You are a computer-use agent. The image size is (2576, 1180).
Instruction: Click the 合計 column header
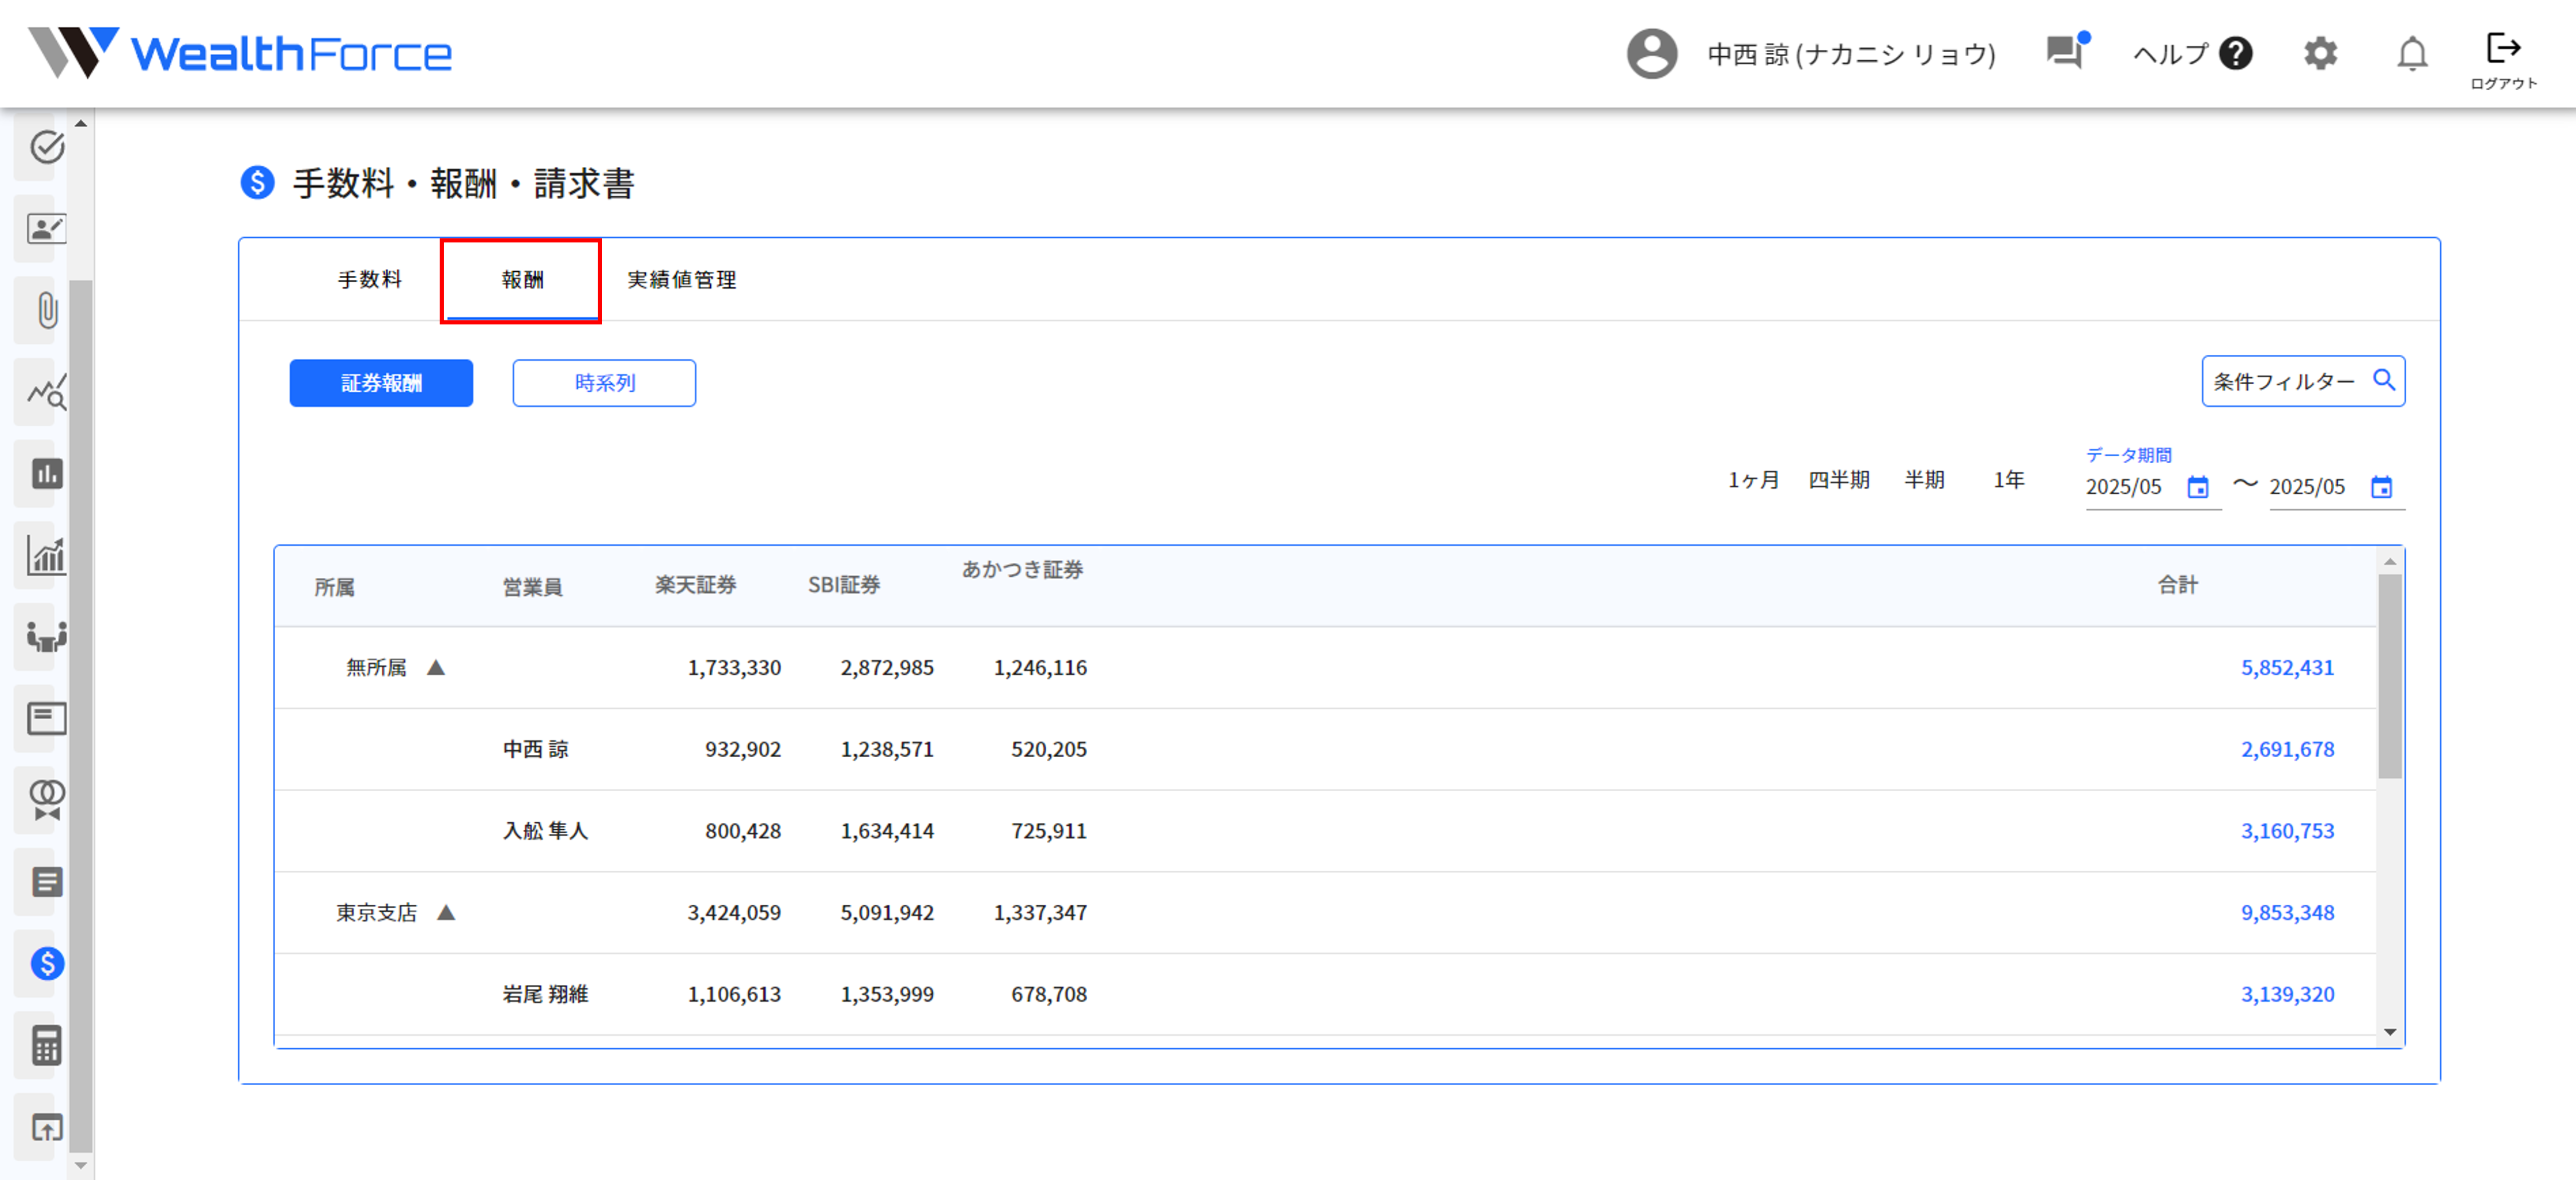(2177, 586)
